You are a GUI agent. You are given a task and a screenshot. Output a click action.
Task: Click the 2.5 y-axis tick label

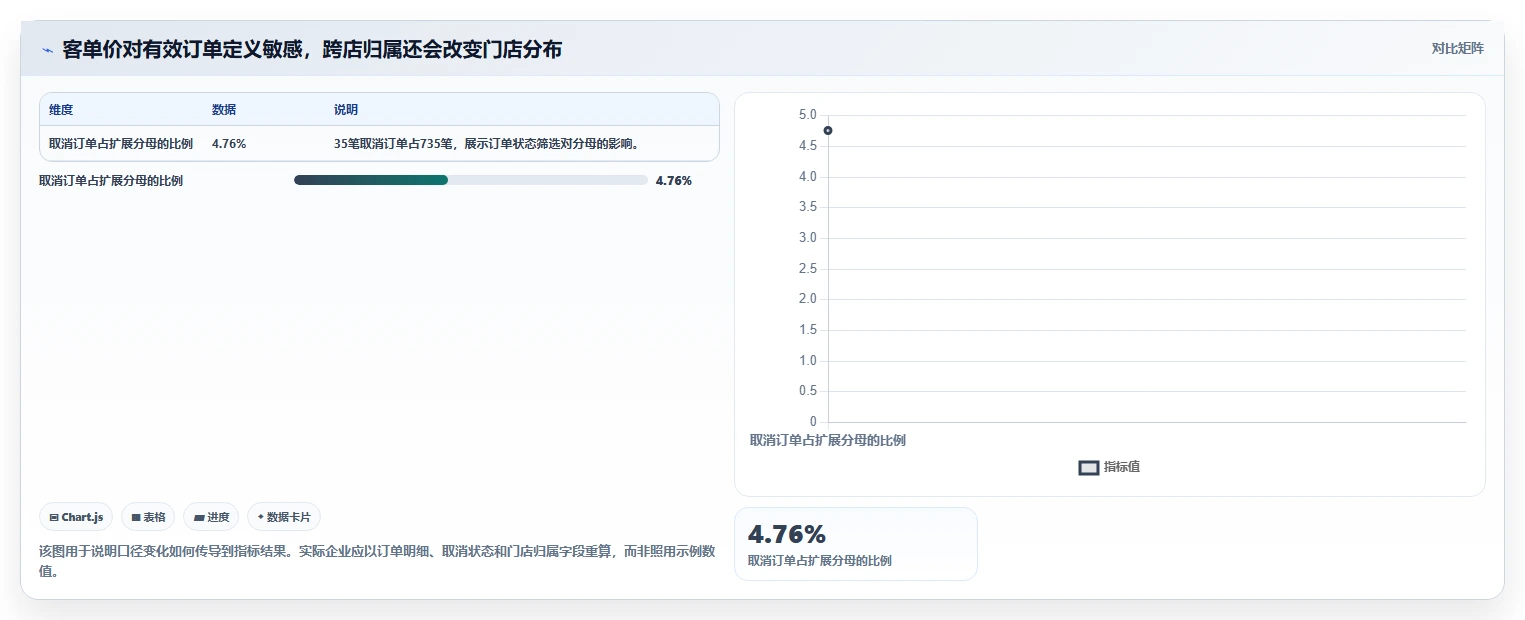click(808, 269)
